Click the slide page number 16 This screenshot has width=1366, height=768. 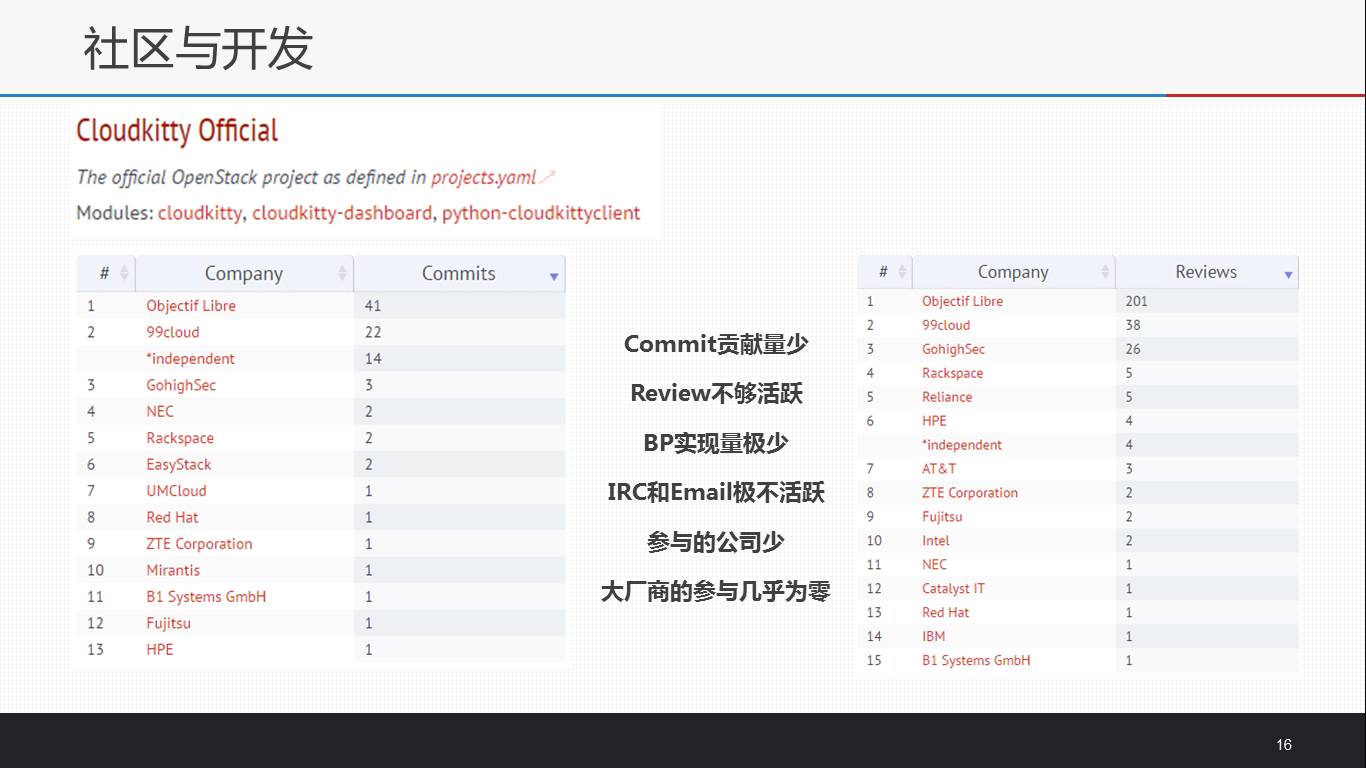1284,744
